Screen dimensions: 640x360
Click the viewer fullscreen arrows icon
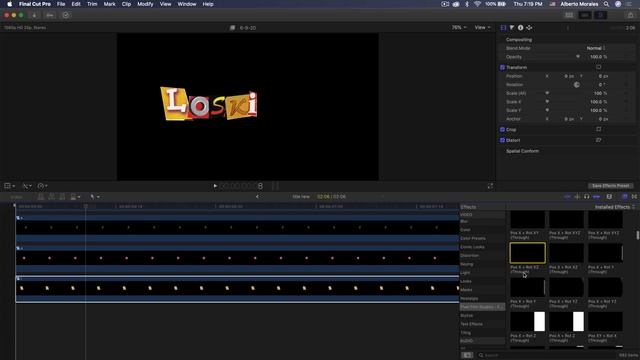point(490,186)
